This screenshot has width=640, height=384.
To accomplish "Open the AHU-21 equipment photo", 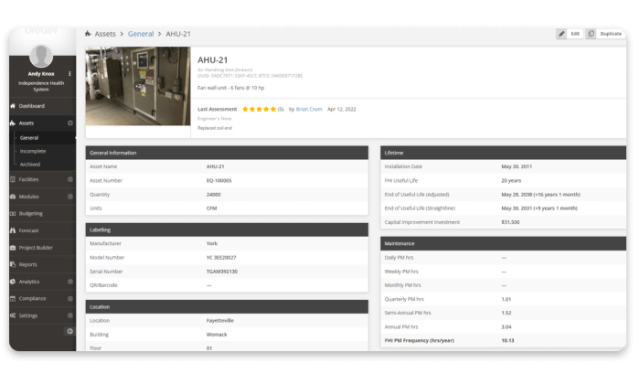I will tap(138, 86).
